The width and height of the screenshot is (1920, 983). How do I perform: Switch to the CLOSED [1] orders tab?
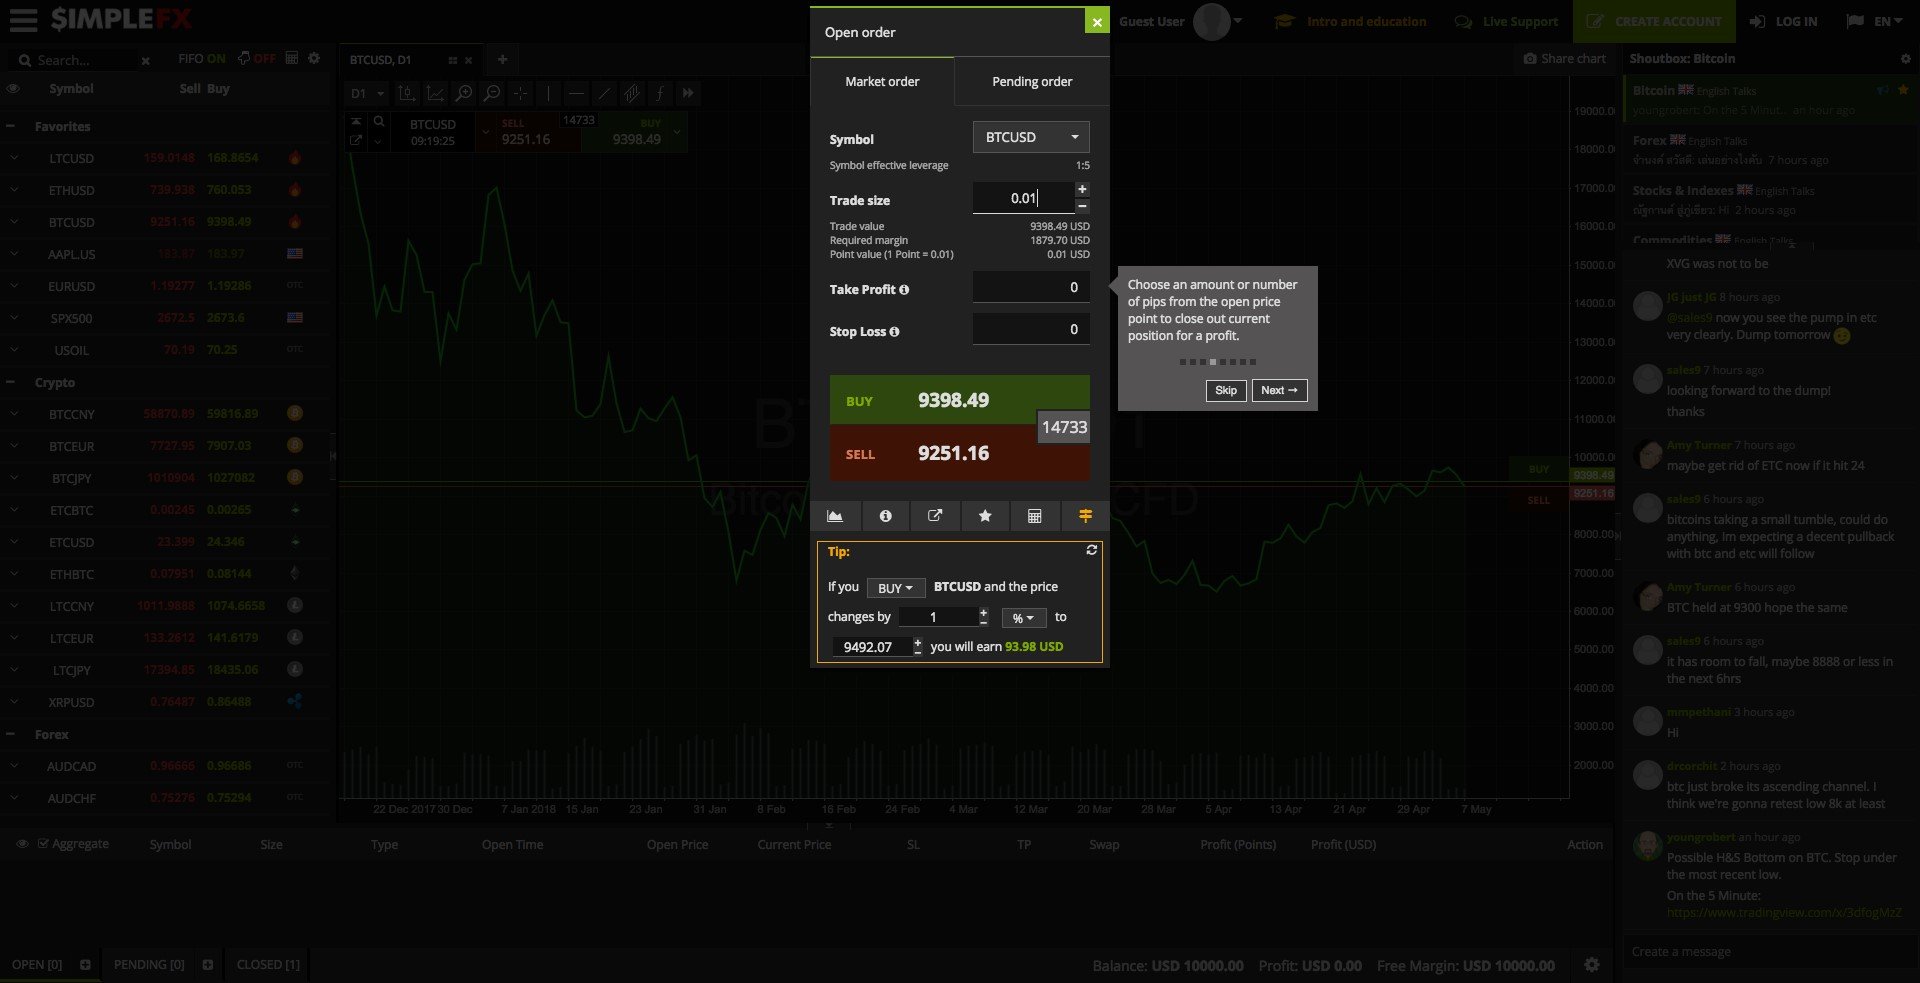[x=268, y=965]
